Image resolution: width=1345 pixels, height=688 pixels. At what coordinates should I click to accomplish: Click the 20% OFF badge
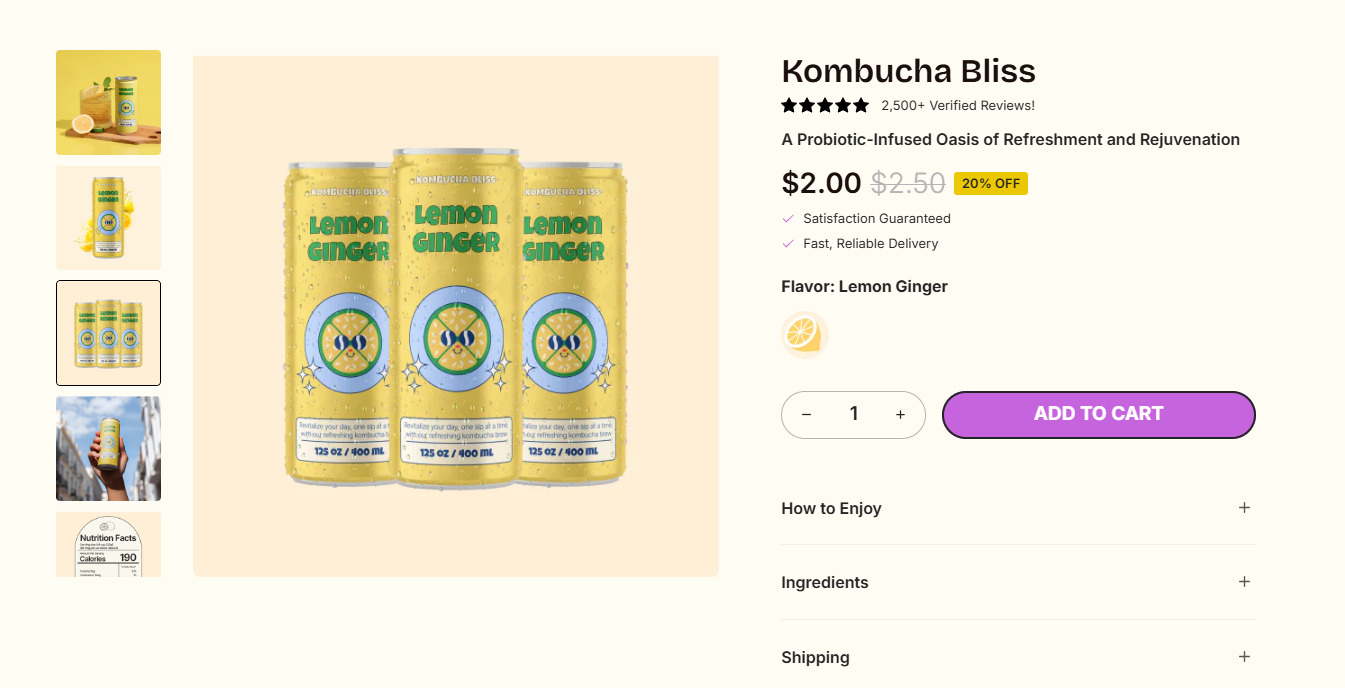[x=990, y=184]
